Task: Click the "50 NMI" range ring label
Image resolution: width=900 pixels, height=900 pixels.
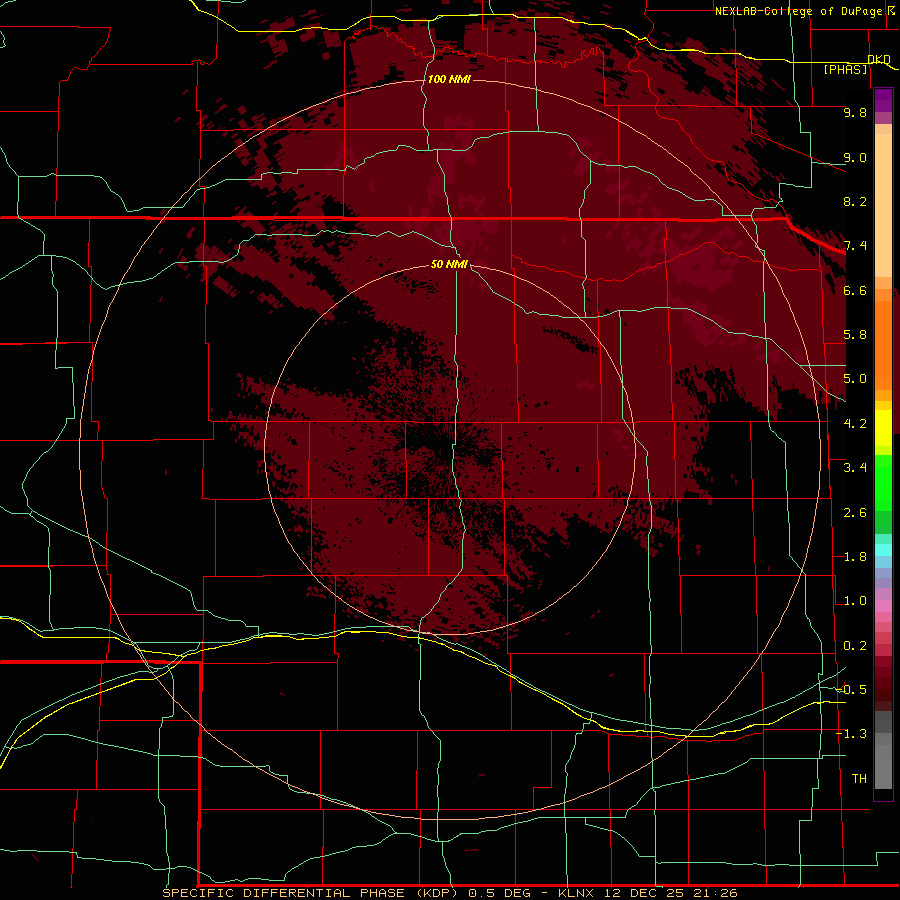Action: pos(449,264)
